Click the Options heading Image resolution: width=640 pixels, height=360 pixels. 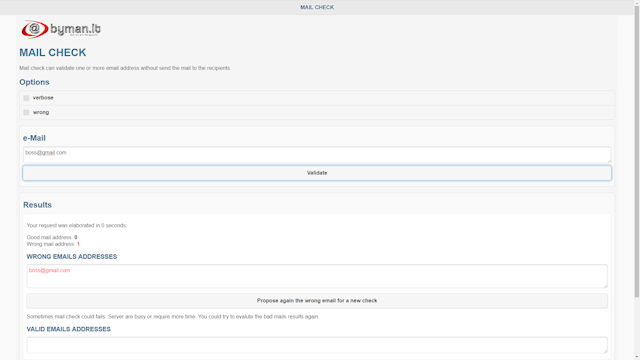coord(34,82)
